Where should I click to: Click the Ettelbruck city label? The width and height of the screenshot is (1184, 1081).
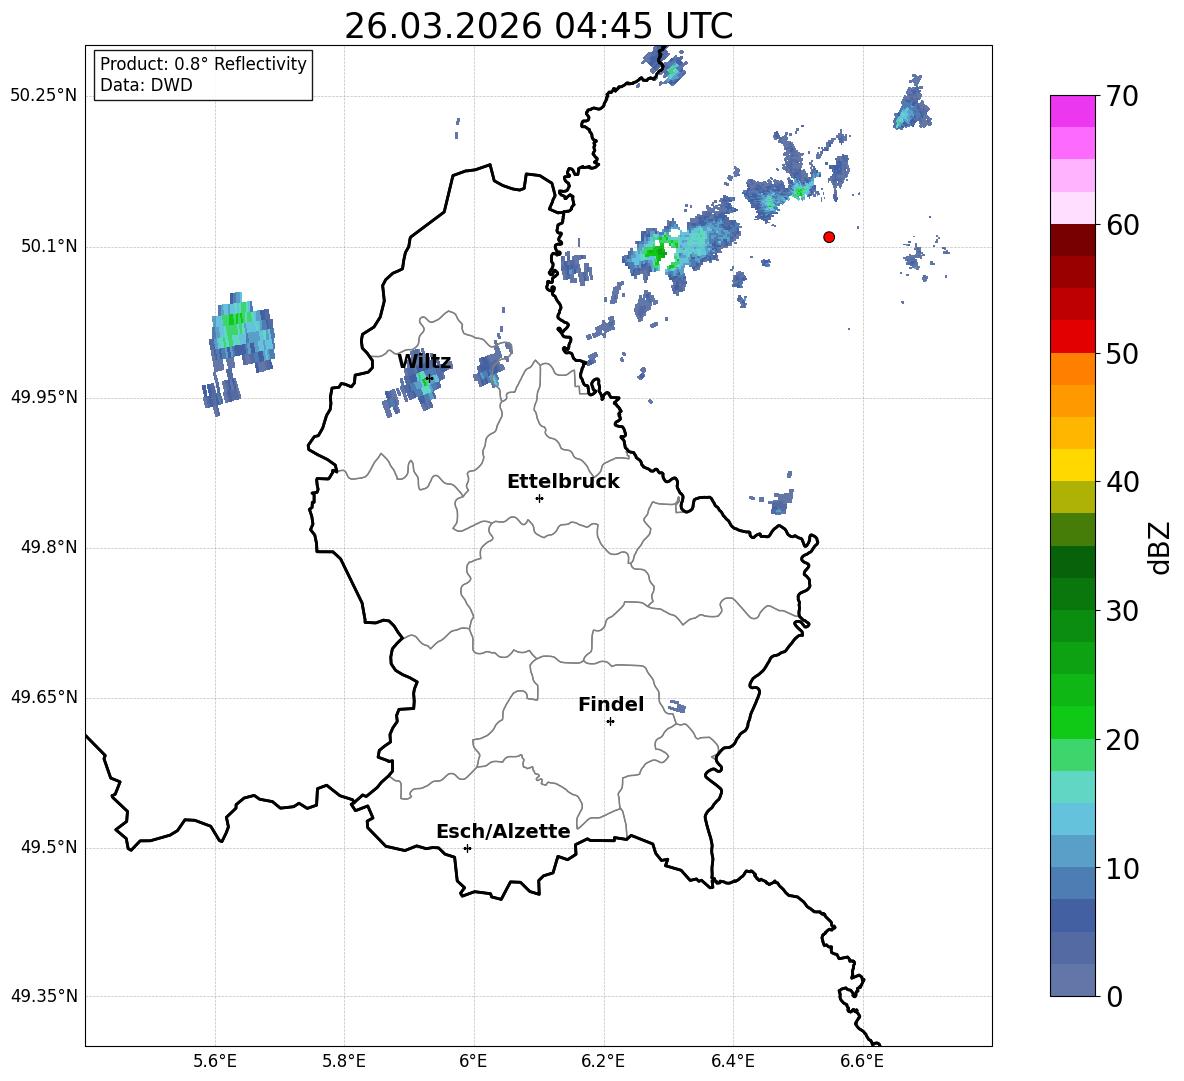[563, 482]
